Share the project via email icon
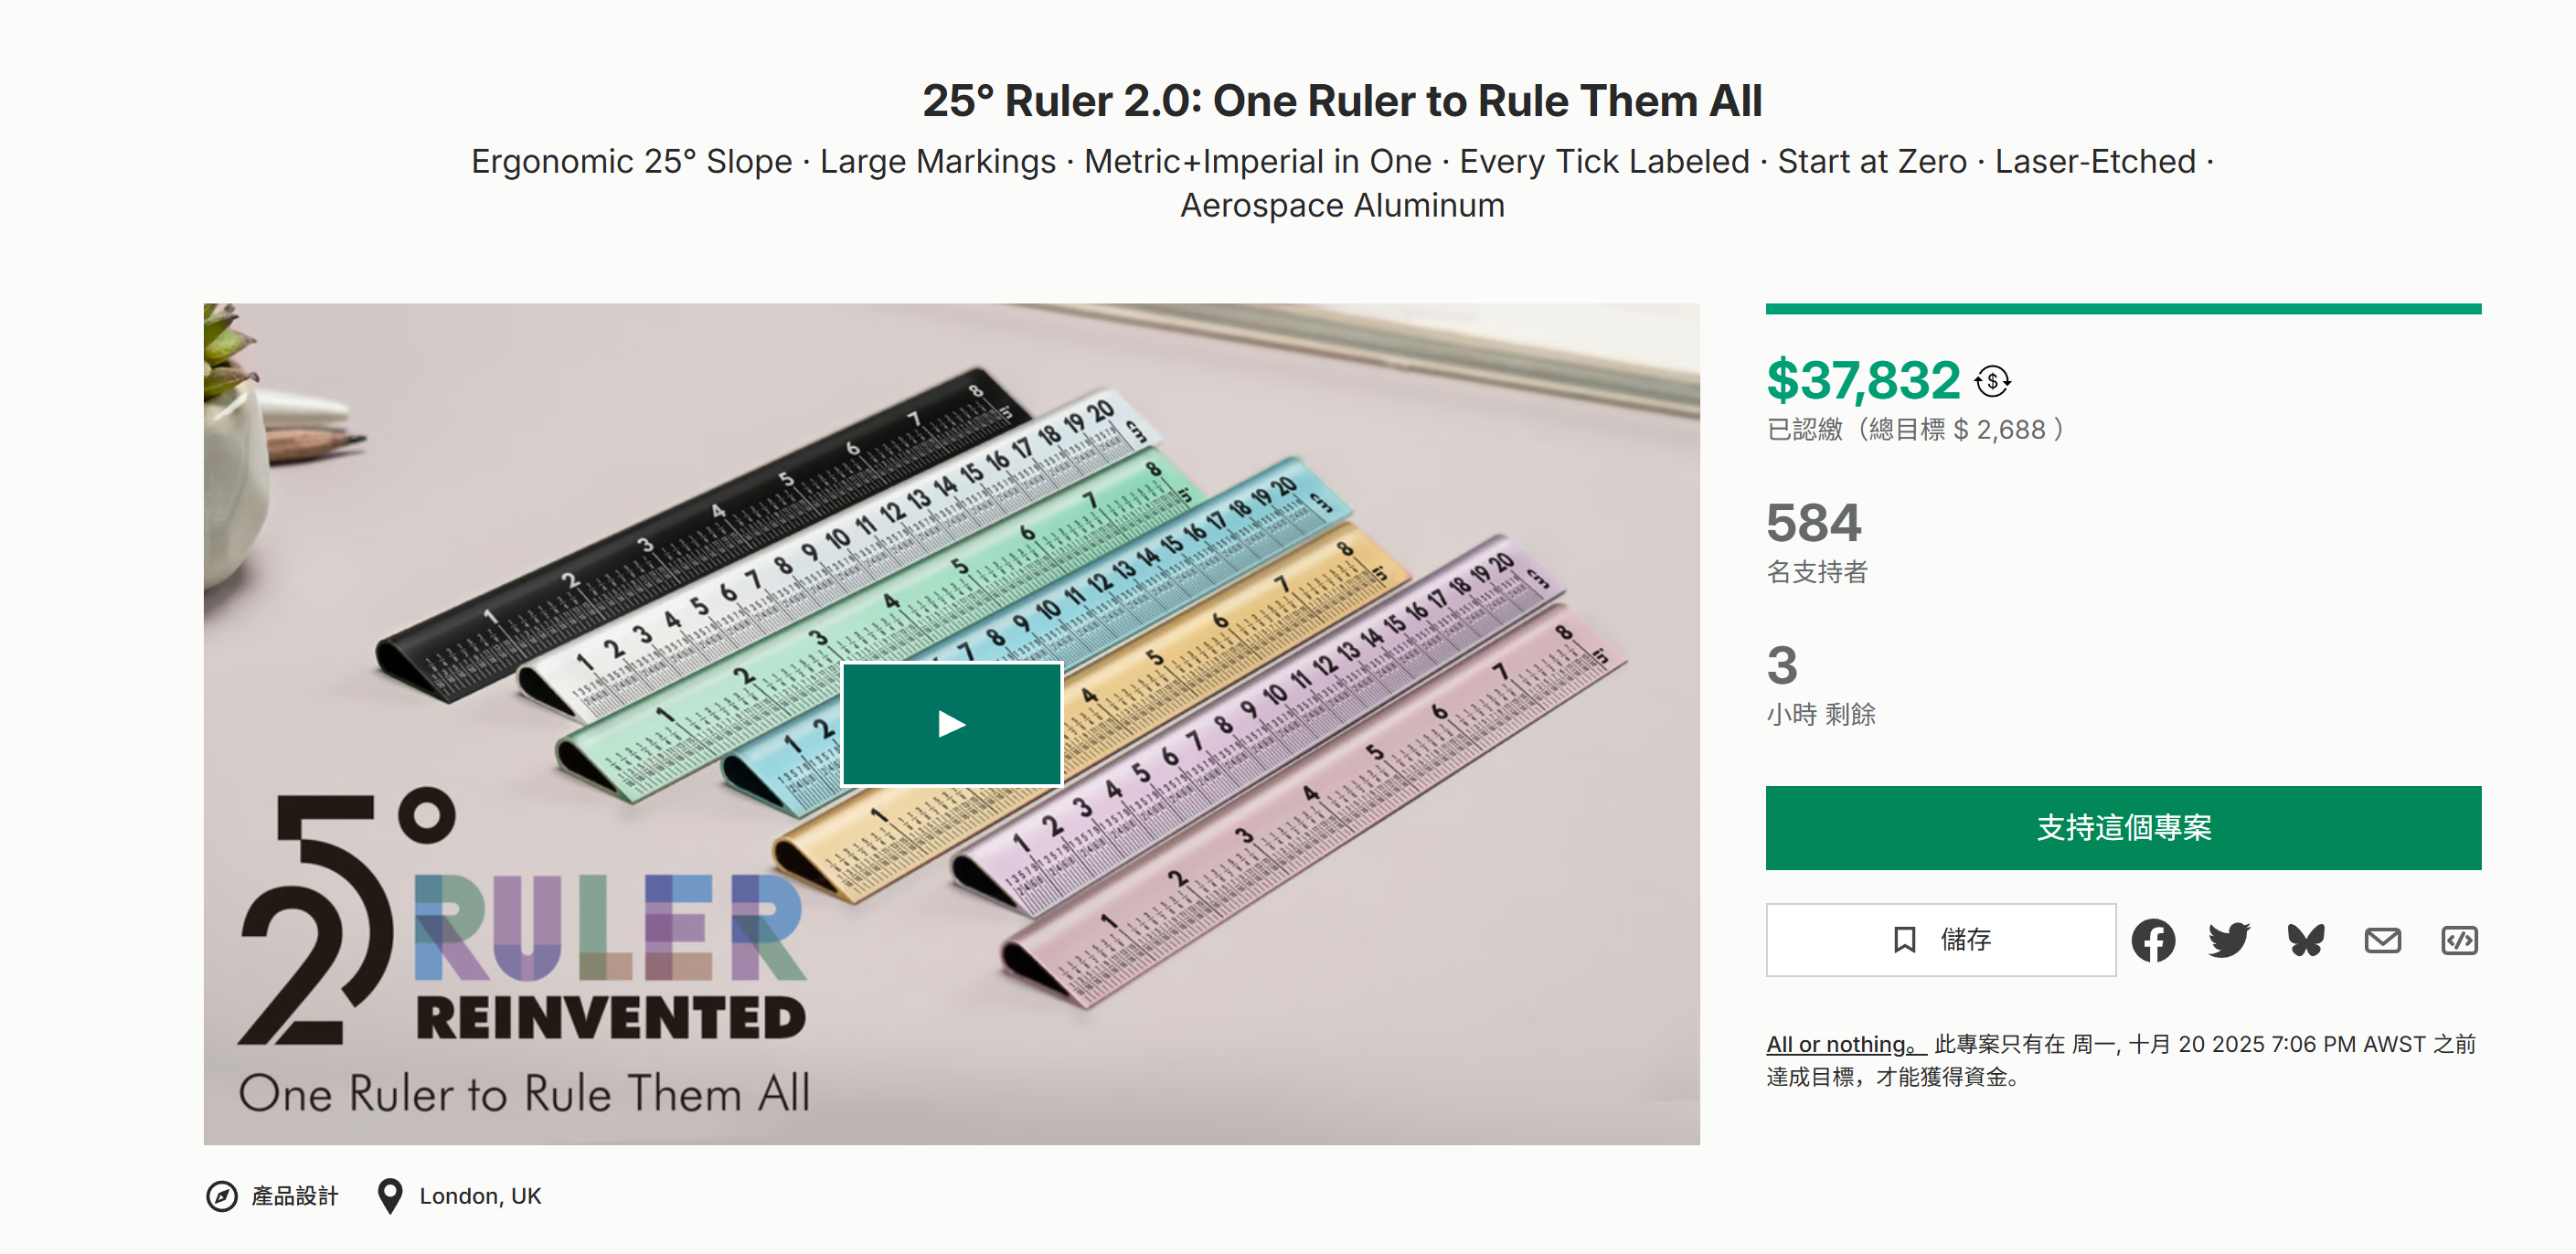2576x1254 pixels. pyautogui.click(x=2382, y=940)
